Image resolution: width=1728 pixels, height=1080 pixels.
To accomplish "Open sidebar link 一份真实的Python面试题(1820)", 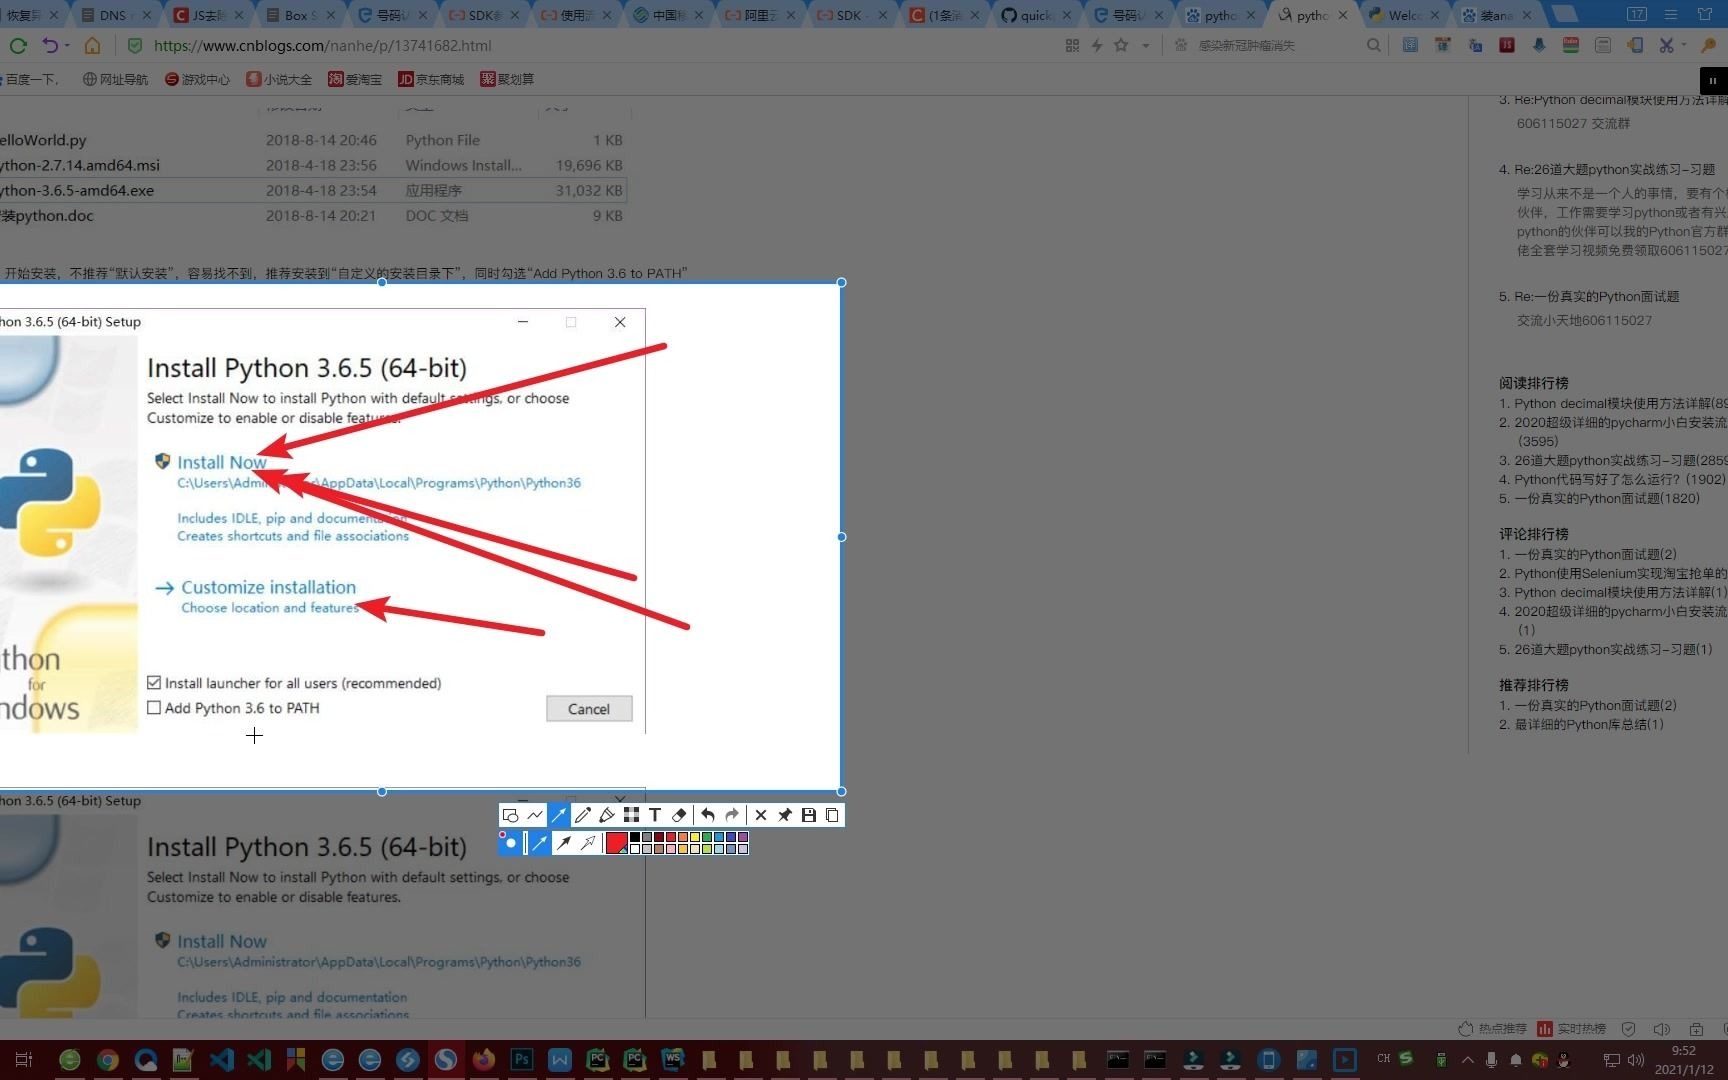I will 1606,498.
